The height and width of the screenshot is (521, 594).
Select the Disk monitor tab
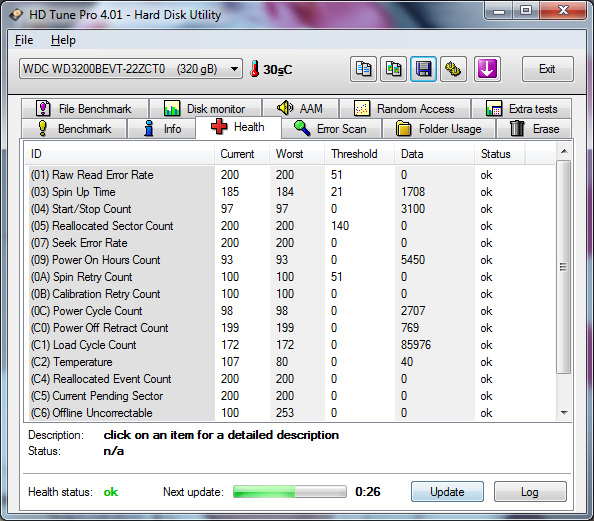coord(206,109)
